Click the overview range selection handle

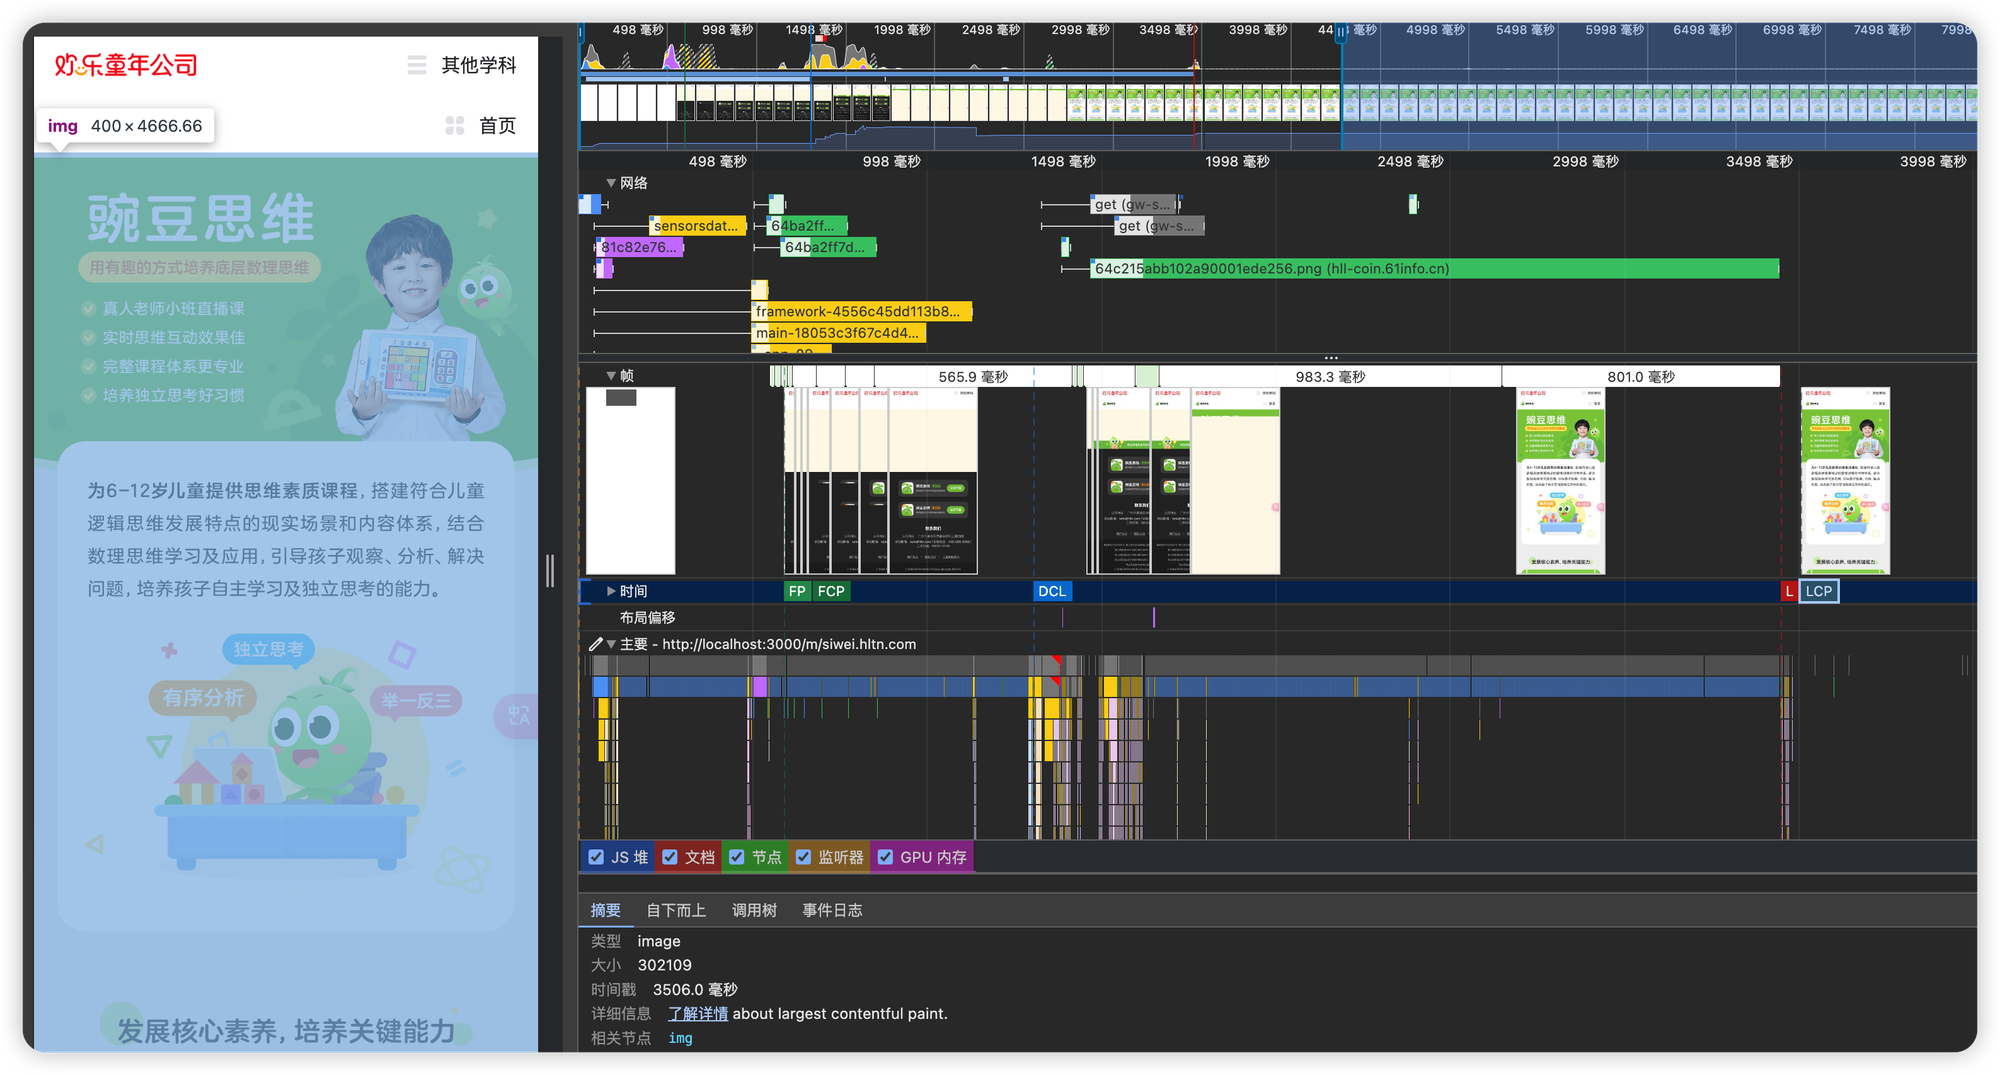pos(1341,32)
